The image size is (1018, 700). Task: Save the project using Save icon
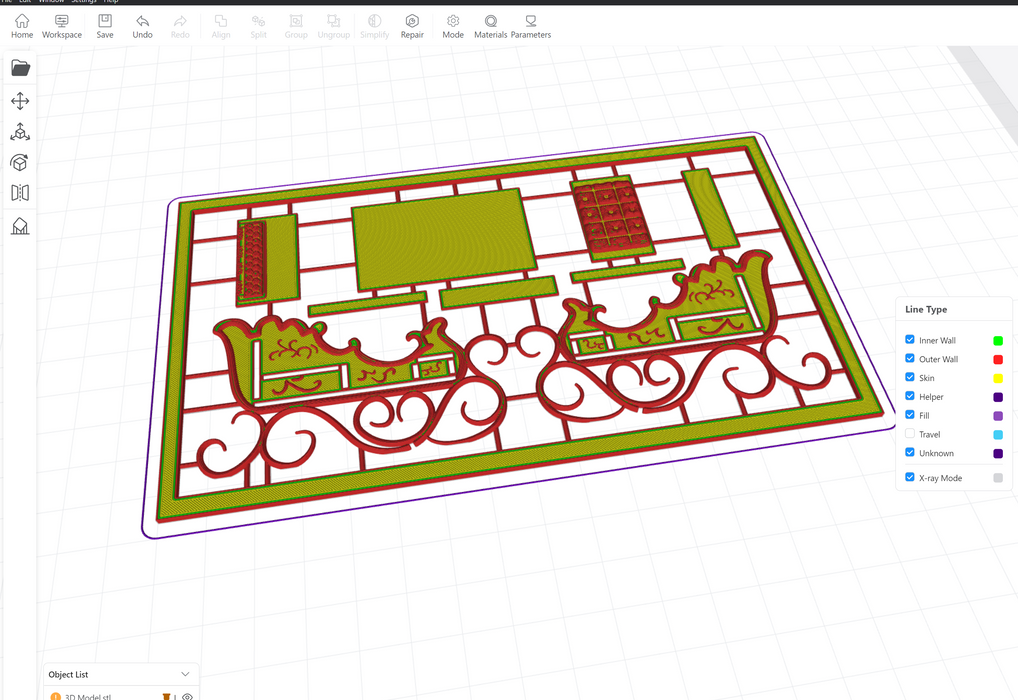[x=105, y=26]
